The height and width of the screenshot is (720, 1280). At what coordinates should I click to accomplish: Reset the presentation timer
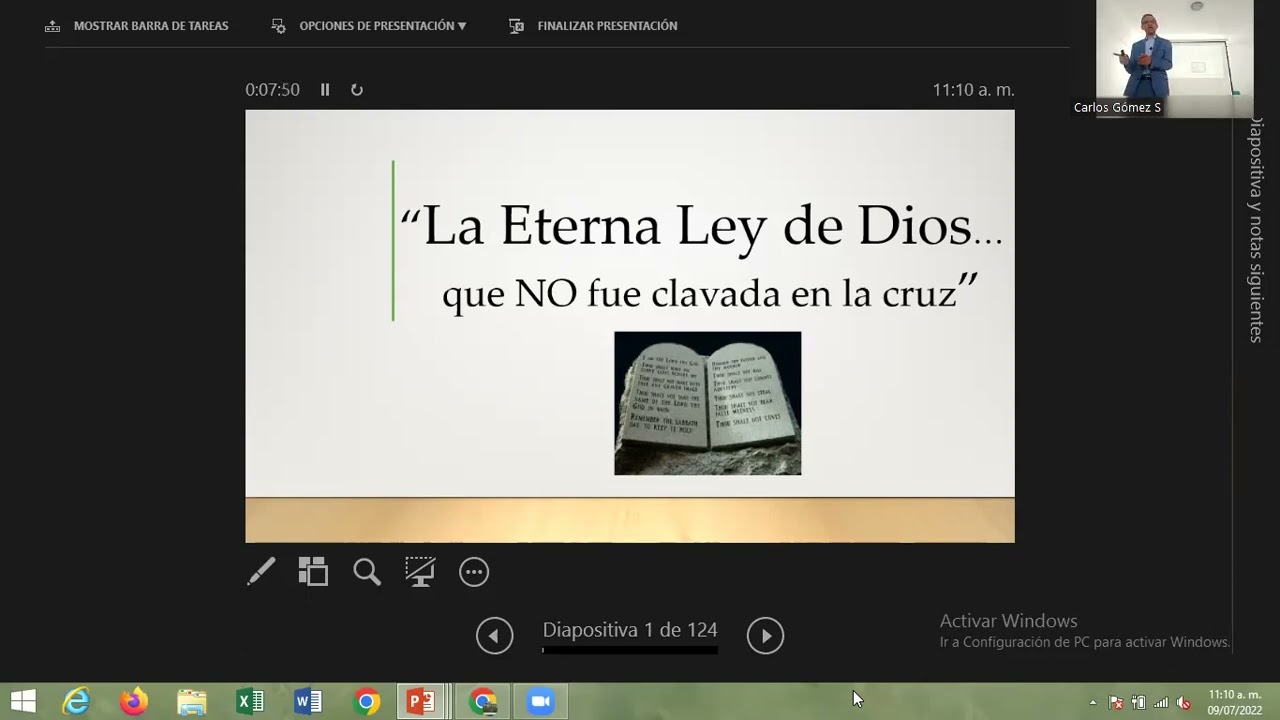[x=357, y=90]
